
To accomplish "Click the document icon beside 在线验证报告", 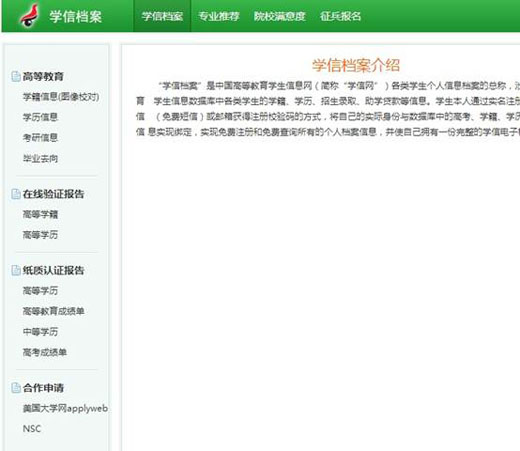I will (15, 194).
